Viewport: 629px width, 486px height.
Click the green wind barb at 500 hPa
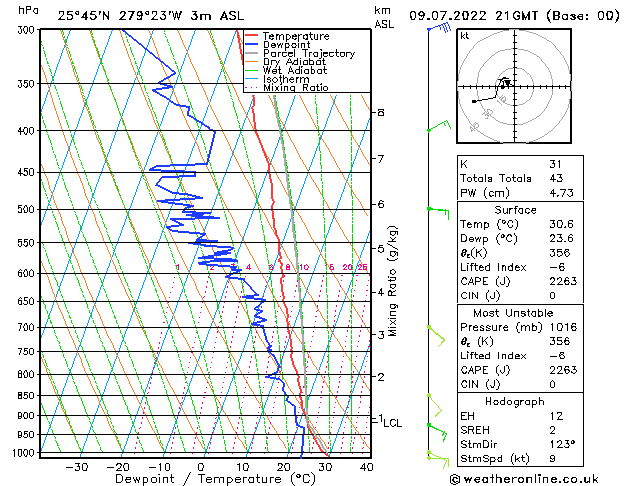(x=438, y=213)
